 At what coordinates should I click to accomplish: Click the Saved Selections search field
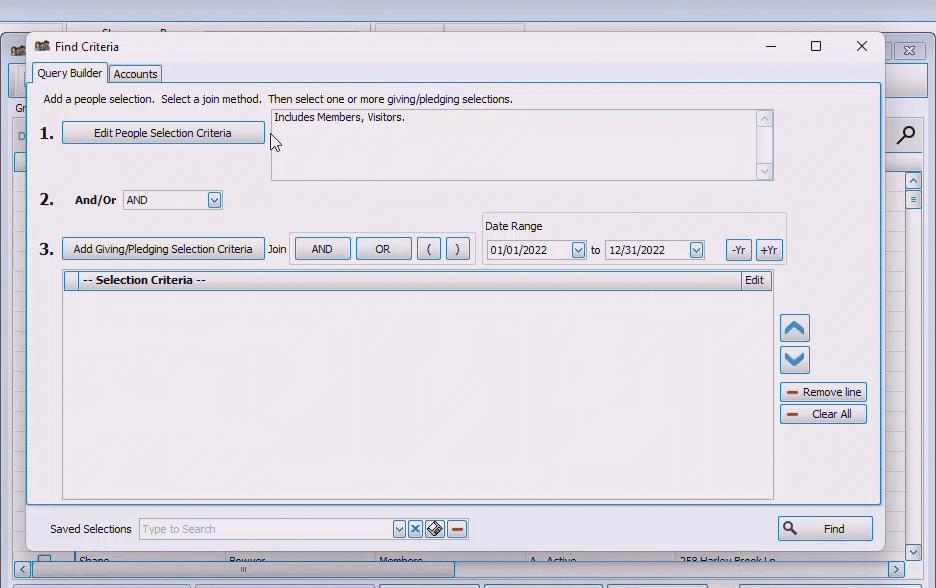(x=265, y=529)
